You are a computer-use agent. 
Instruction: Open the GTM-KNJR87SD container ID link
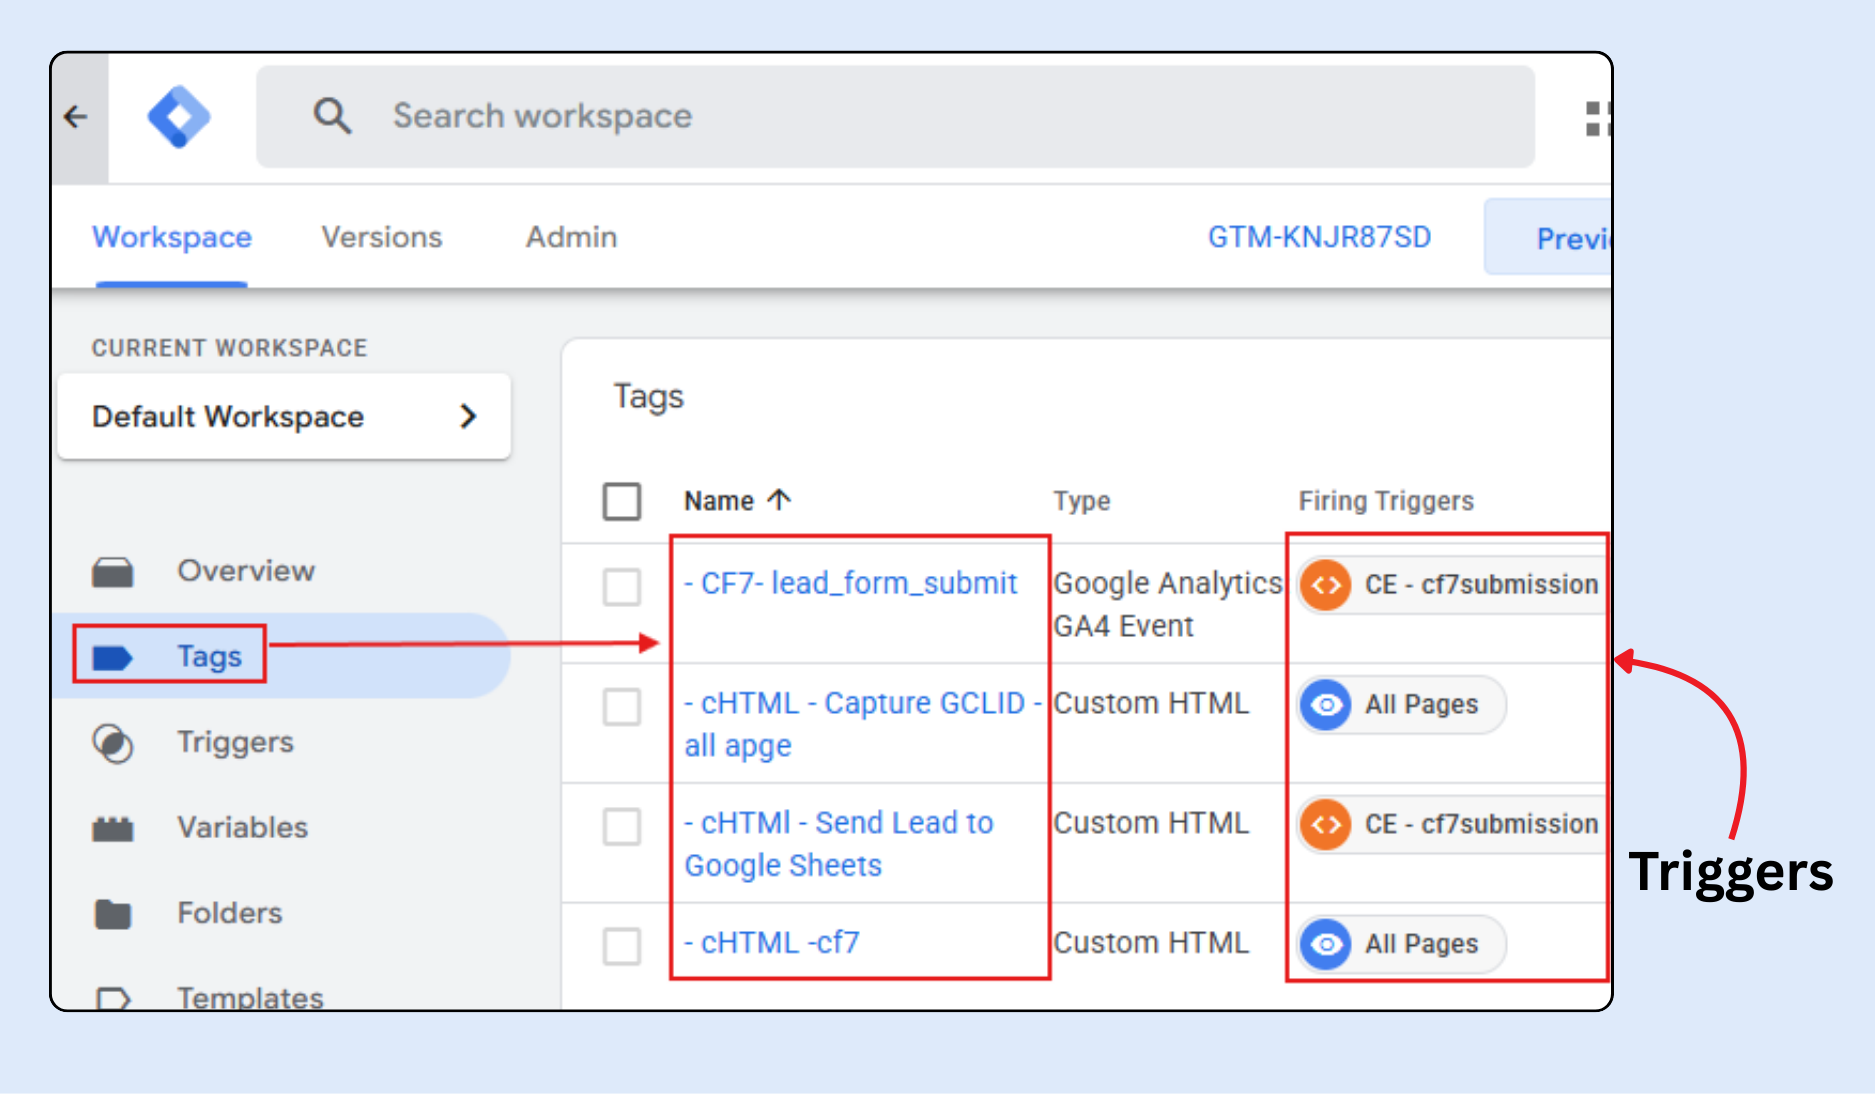1319,237
